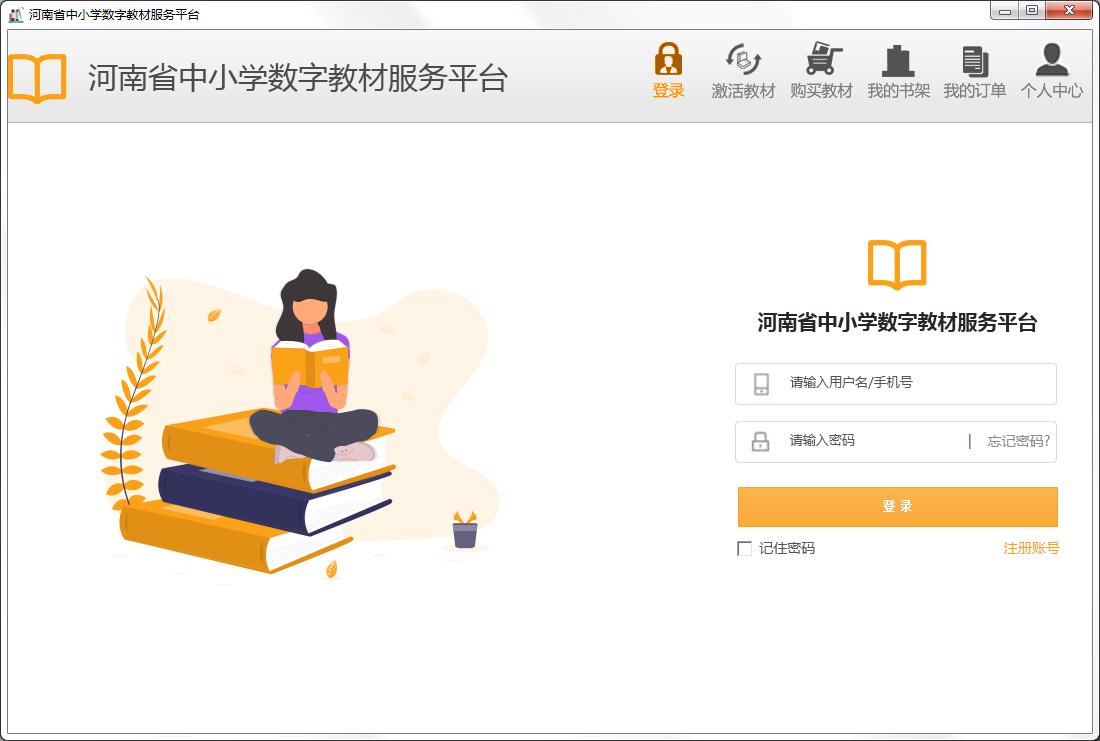Open the 忘记密码 forgot password link

(x=1021, y=442)
